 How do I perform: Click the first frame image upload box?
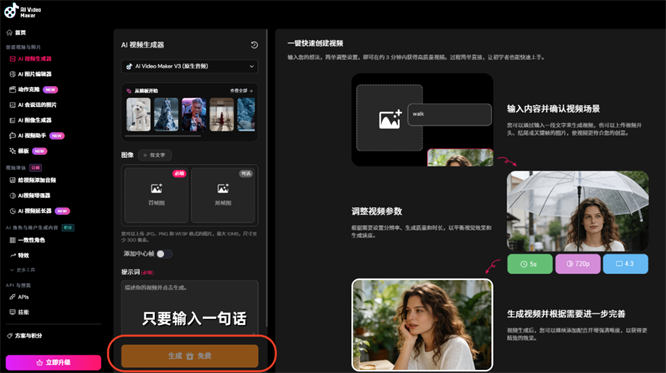(156, 195)
